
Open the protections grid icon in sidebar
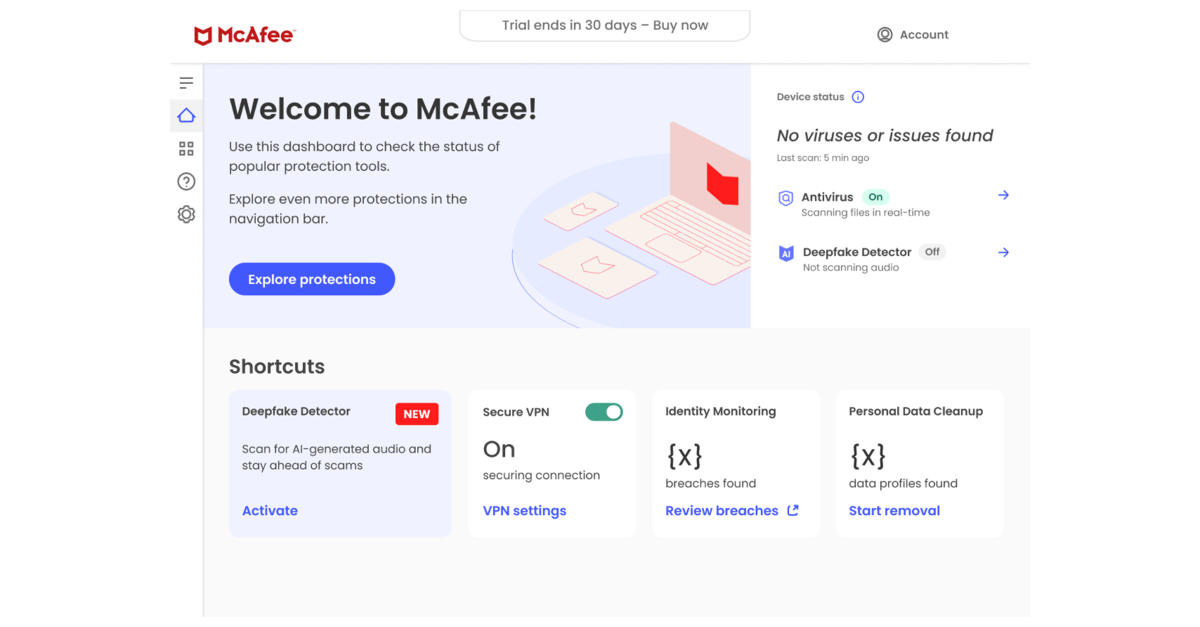tap(186, 148)
